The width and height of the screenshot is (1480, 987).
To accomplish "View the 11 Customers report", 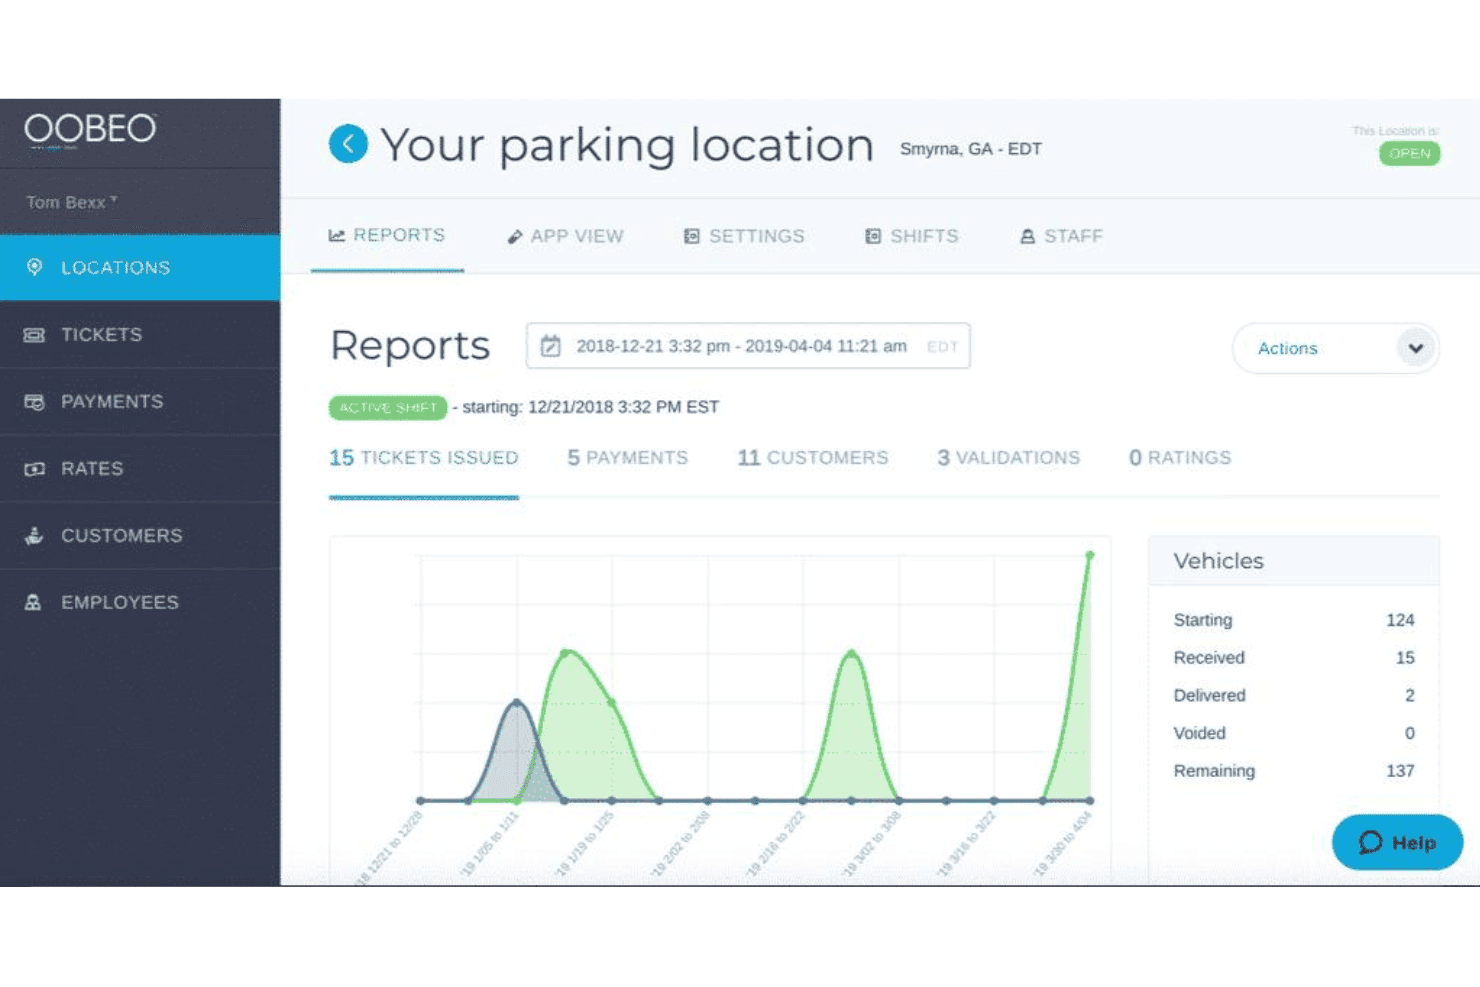I will (x=813, y=458).
